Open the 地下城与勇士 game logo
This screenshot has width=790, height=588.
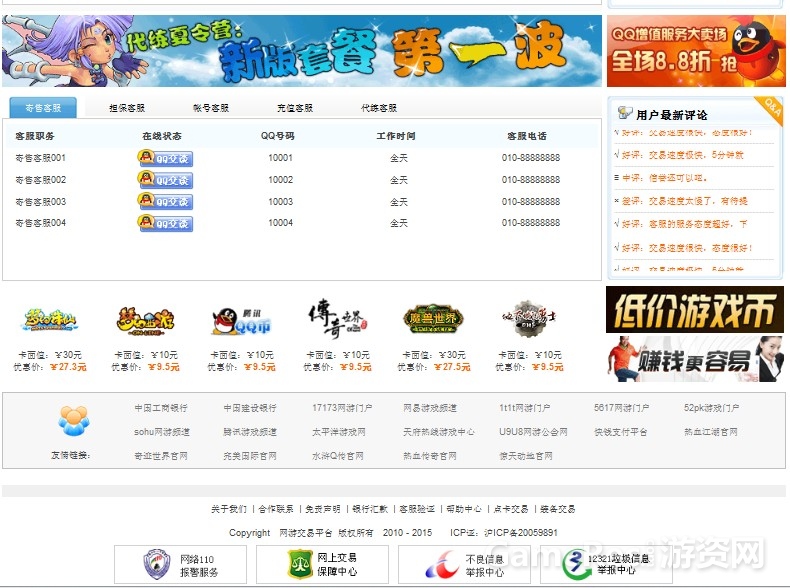529,318
